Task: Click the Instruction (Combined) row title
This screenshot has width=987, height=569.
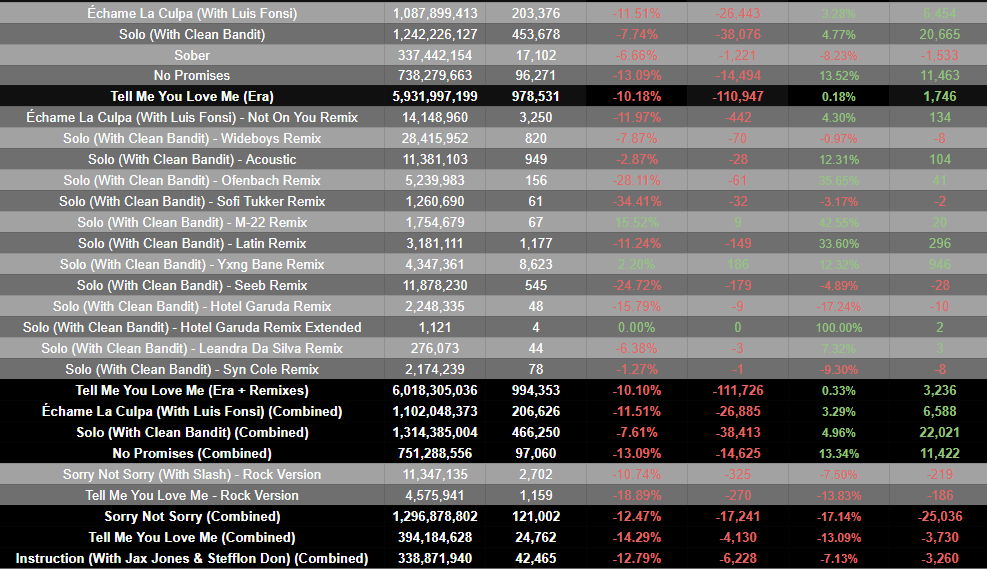Action: click(192, 558)
